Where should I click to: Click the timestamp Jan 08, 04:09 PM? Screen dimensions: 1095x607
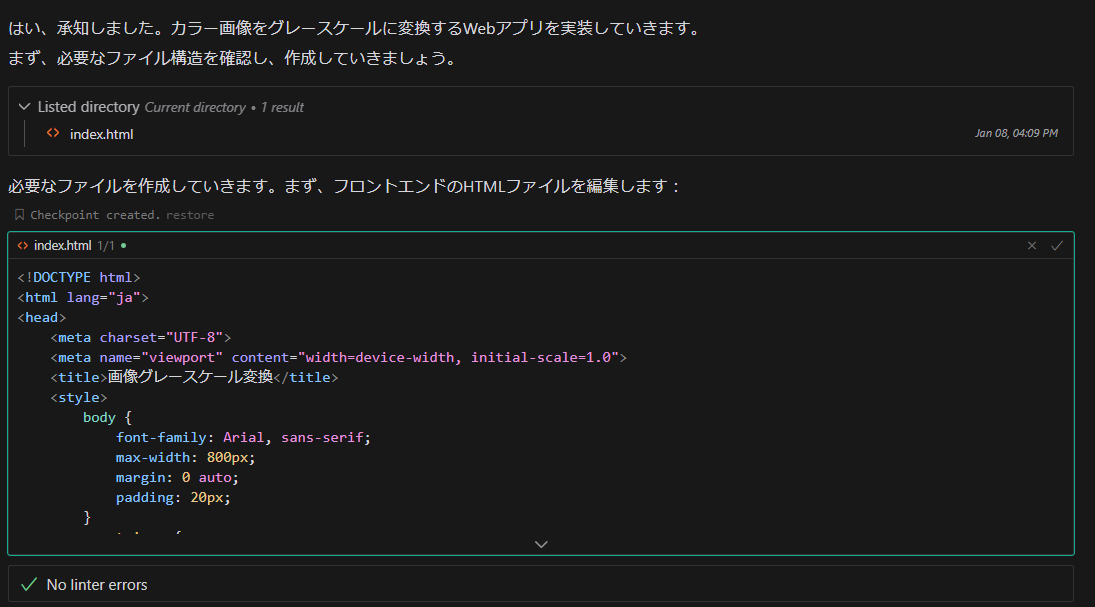(x=1017, y=133)
